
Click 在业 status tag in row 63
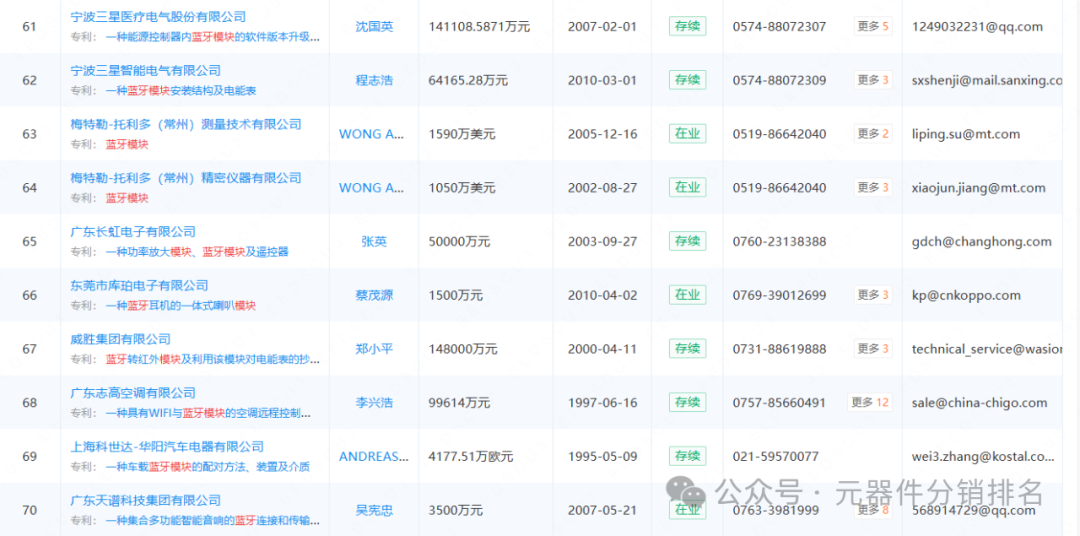(x=687, y=134)
